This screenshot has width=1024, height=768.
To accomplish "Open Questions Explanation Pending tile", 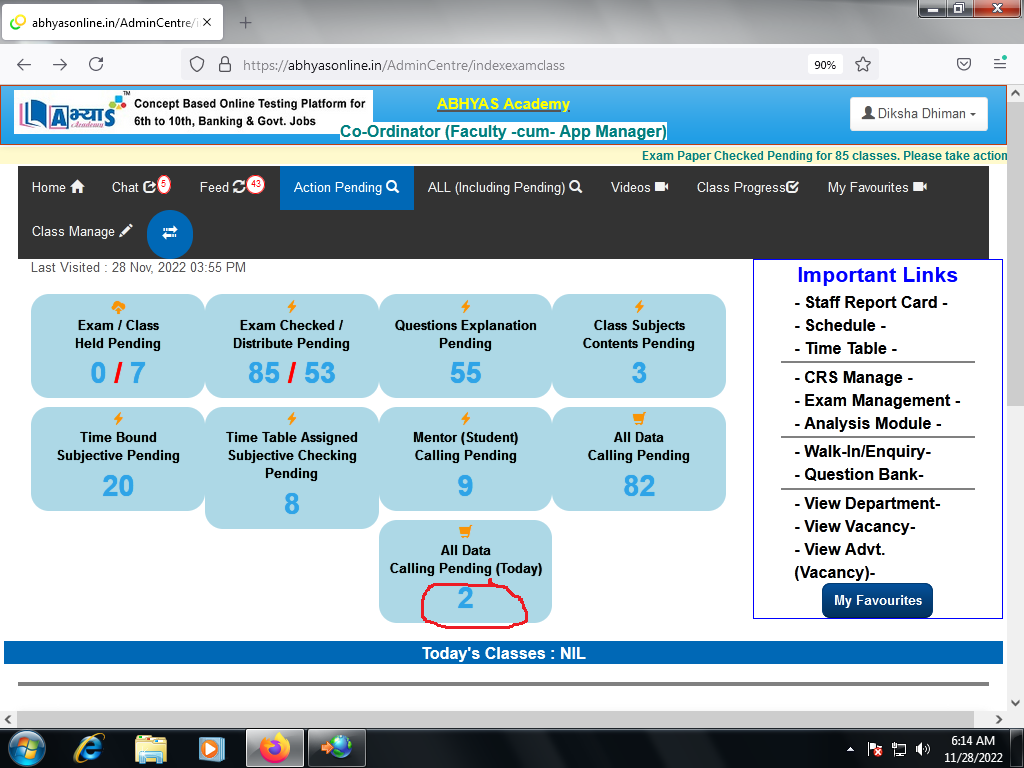I will pyautogui.click(x=465, y=346).
